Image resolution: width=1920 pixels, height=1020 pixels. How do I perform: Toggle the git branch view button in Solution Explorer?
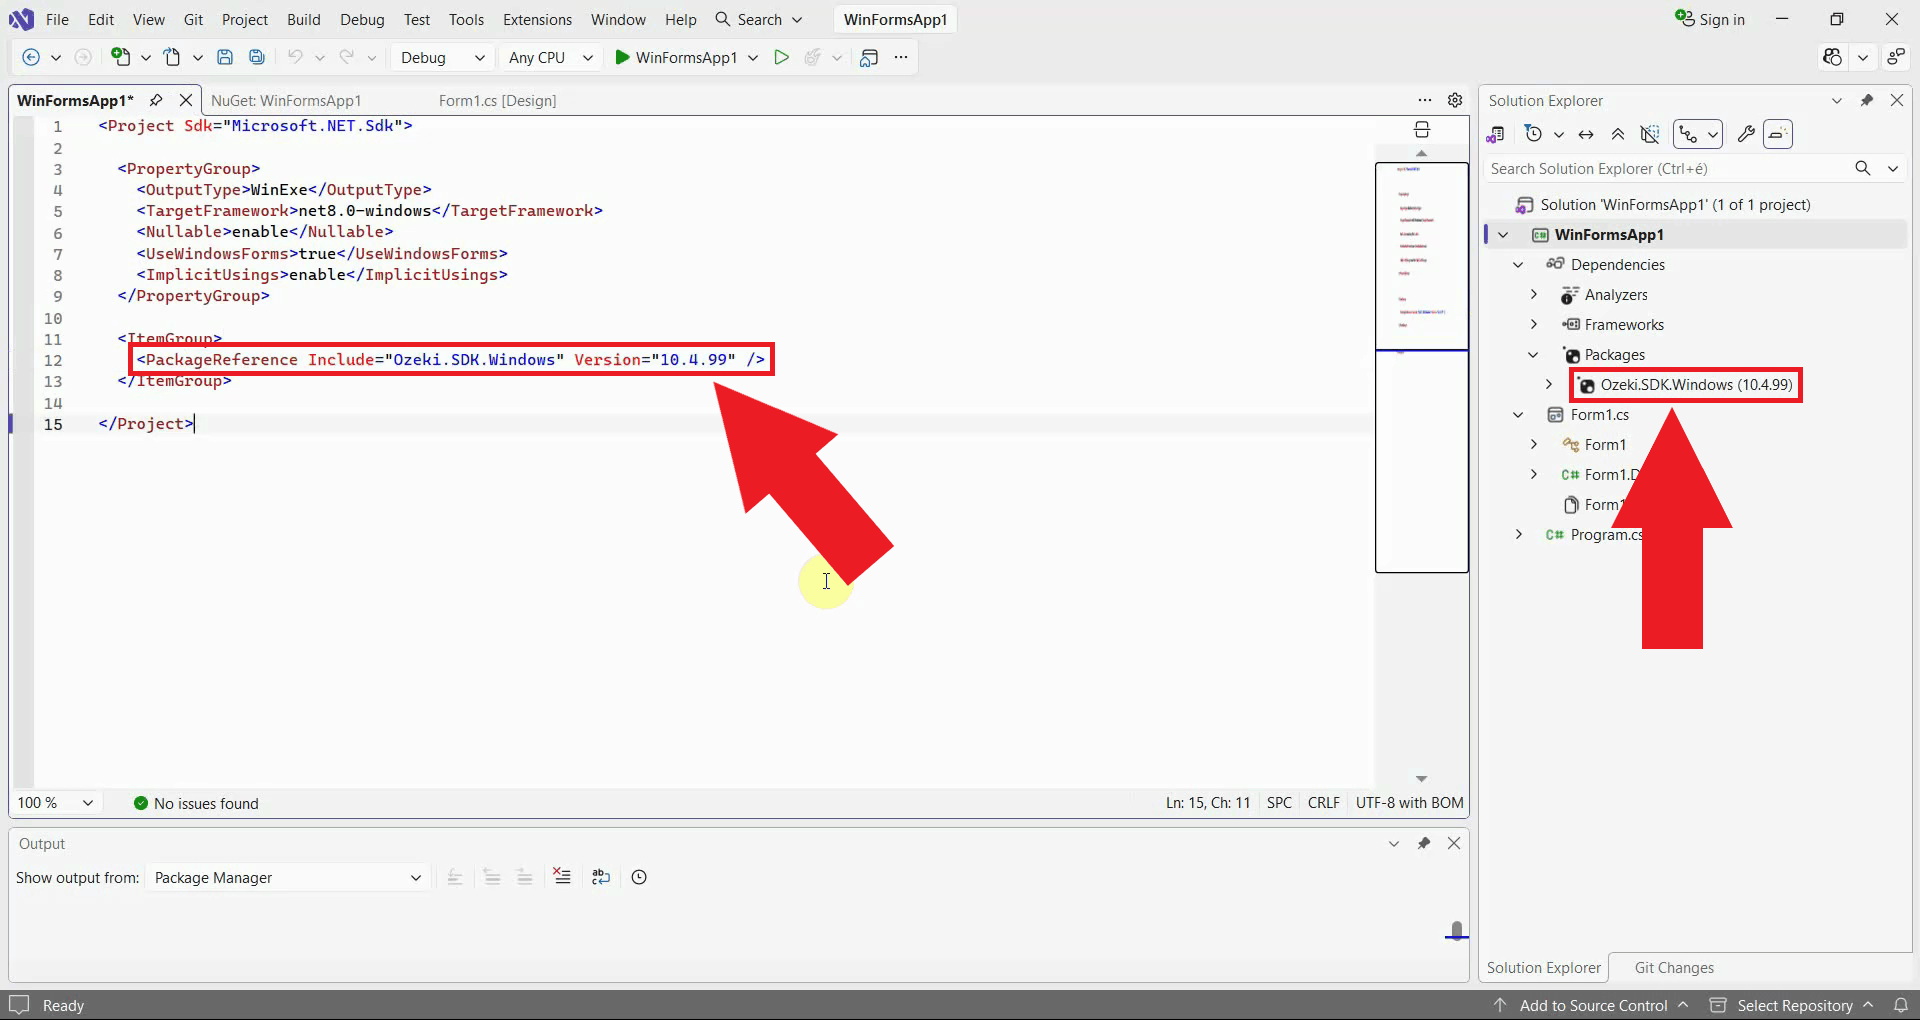click(x=1688, y=134)
